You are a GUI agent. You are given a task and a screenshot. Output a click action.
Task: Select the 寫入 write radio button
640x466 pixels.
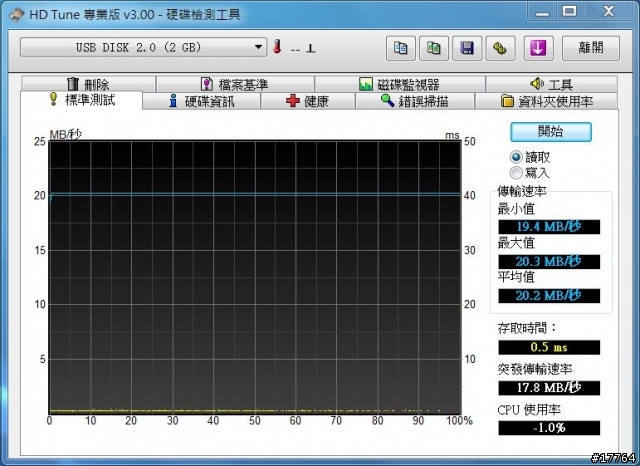pos(516,173)
